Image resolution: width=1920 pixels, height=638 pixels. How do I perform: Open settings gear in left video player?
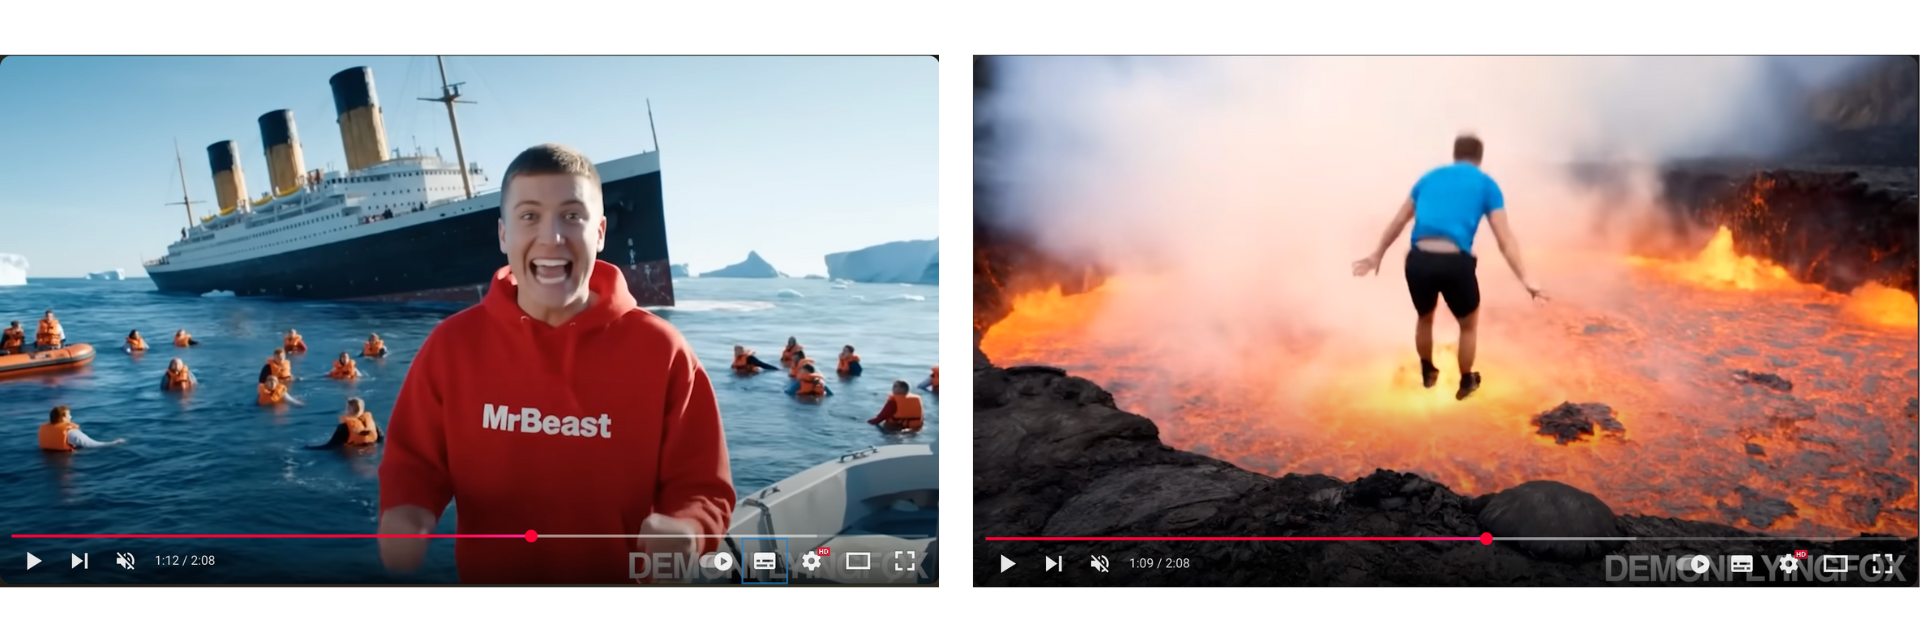[x=812, y=561]
